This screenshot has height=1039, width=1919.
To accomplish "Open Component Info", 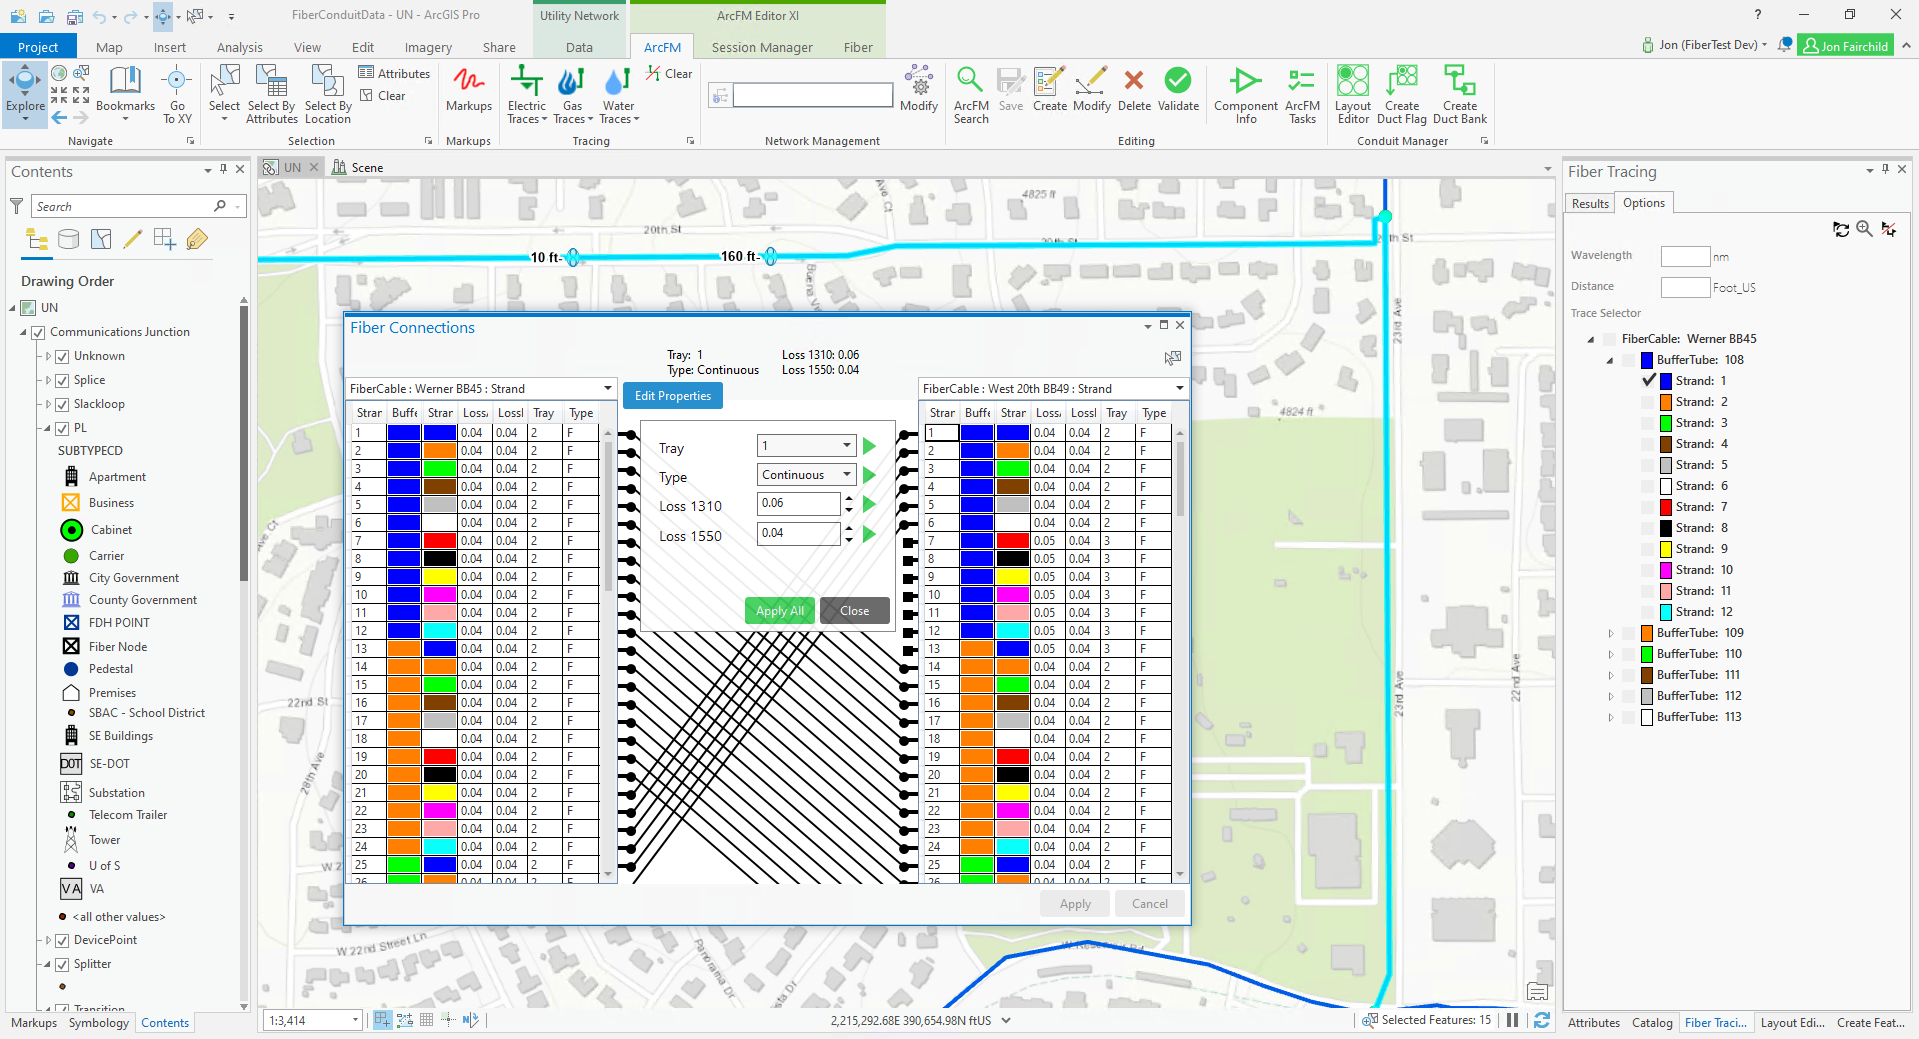I will pyautogui.click(x=1246, y=94).
